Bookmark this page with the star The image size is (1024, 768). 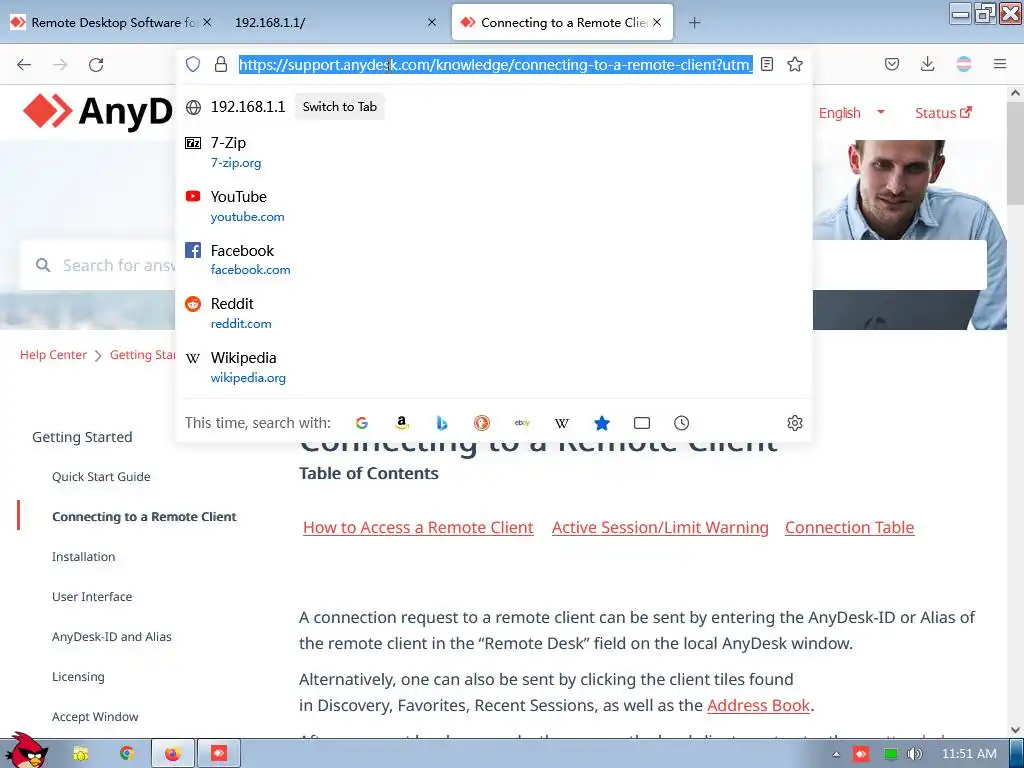[795, 64]
